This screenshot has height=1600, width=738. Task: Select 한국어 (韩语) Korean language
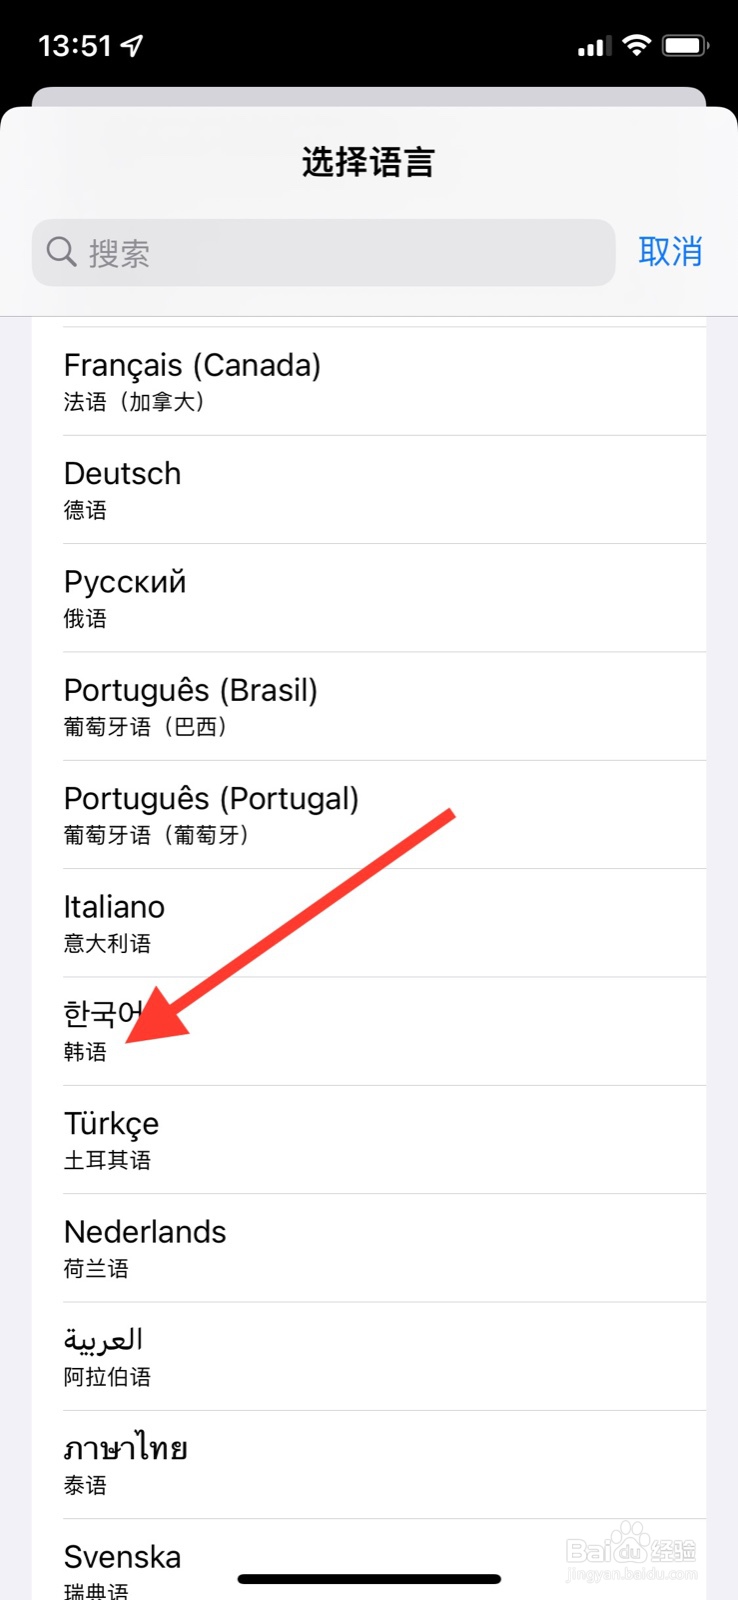tap(369, 1031)
